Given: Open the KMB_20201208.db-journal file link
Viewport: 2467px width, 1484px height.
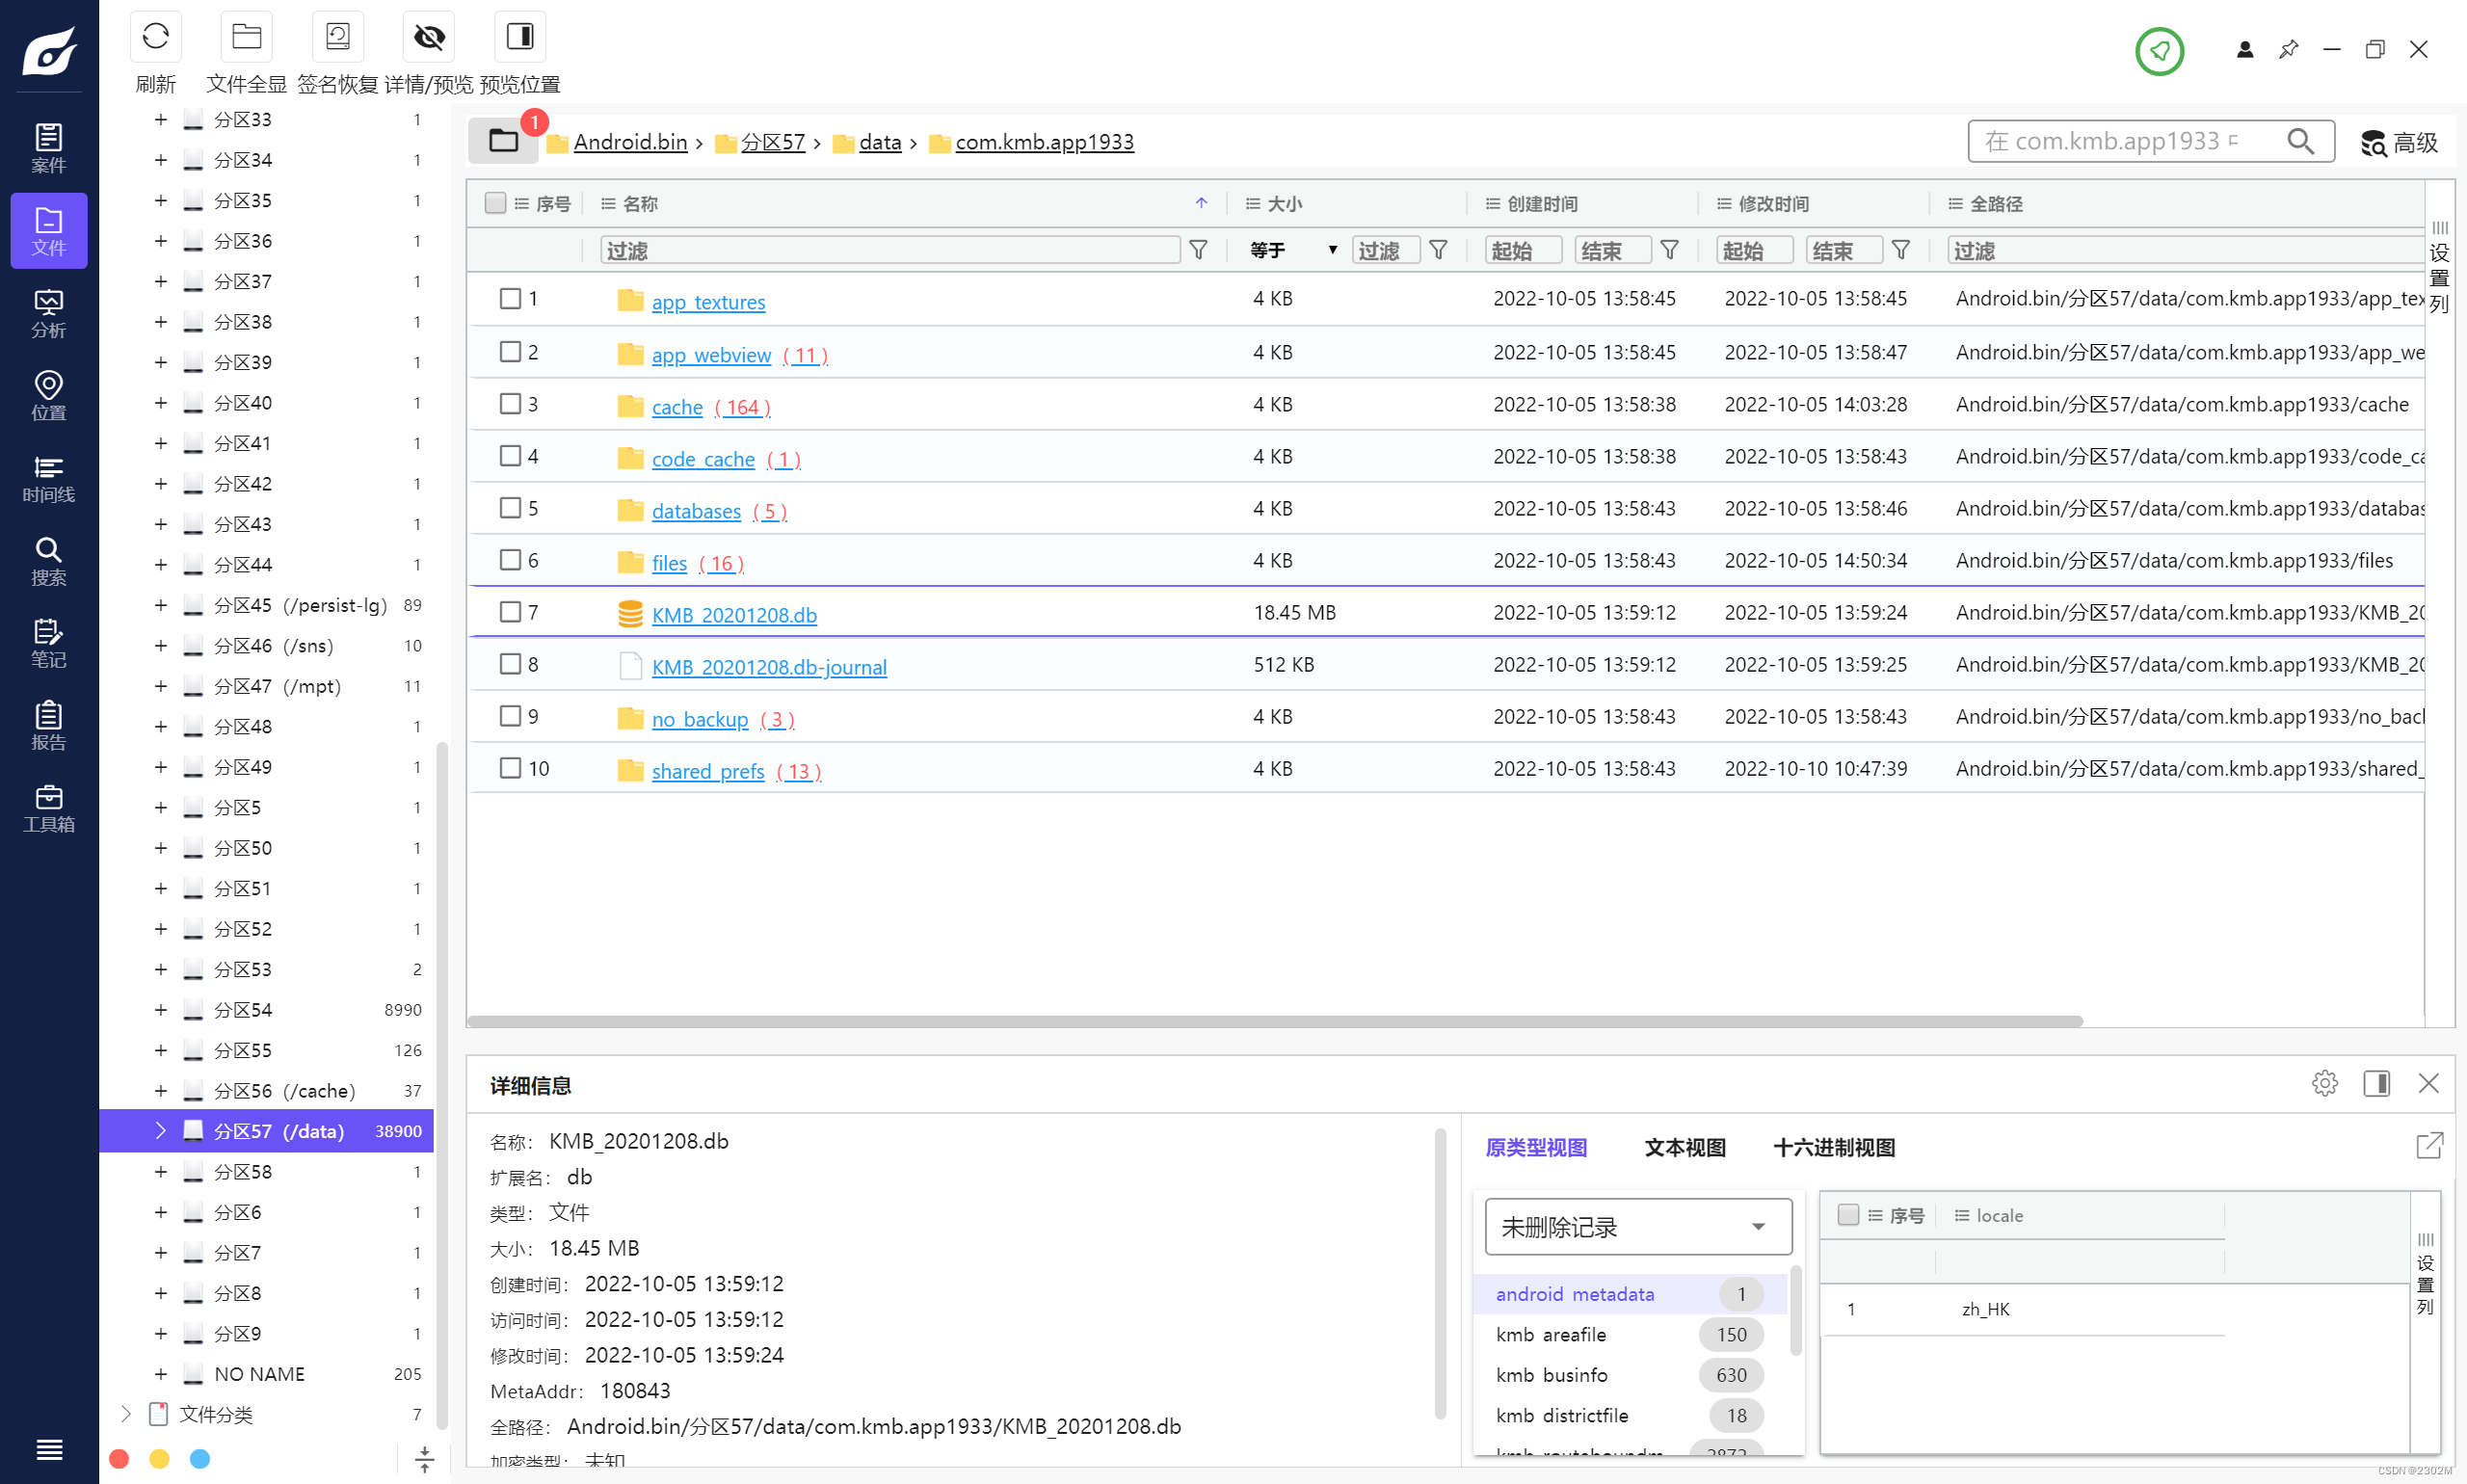Looking at the screenshot, I should pyautogui.click(x=769, y=667).
